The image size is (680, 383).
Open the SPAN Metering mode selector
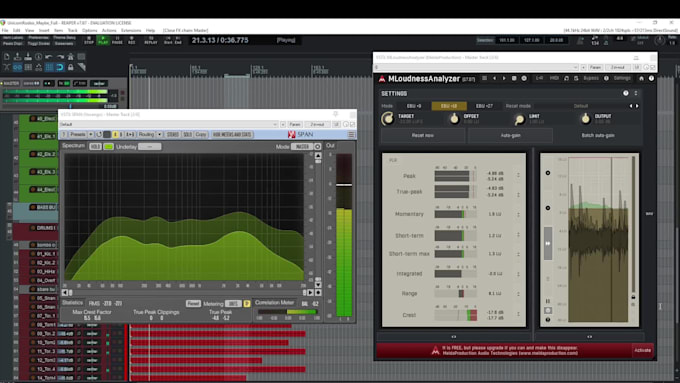click(x=233, y=304)
